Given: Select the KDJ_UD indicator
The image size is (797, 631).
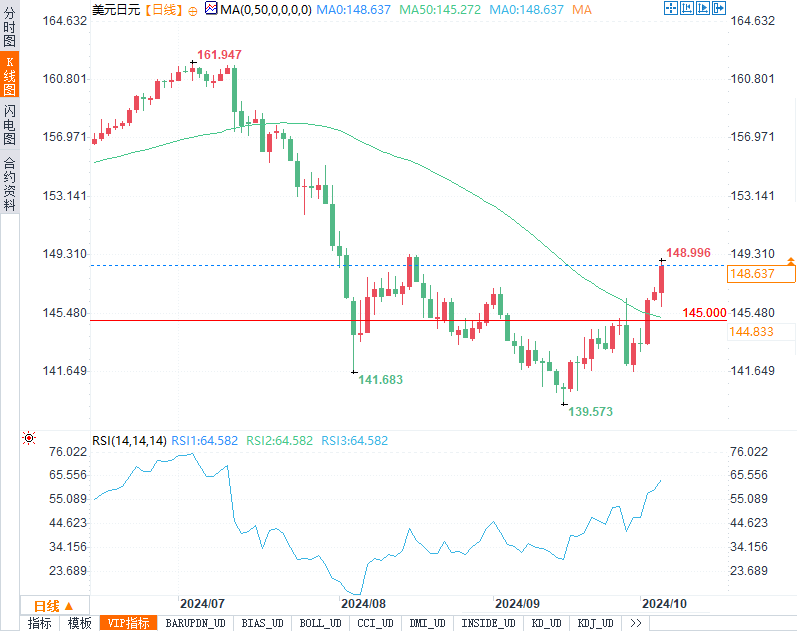Looking at the screenshot, I should pyautogui.click(x=595, y=623).
